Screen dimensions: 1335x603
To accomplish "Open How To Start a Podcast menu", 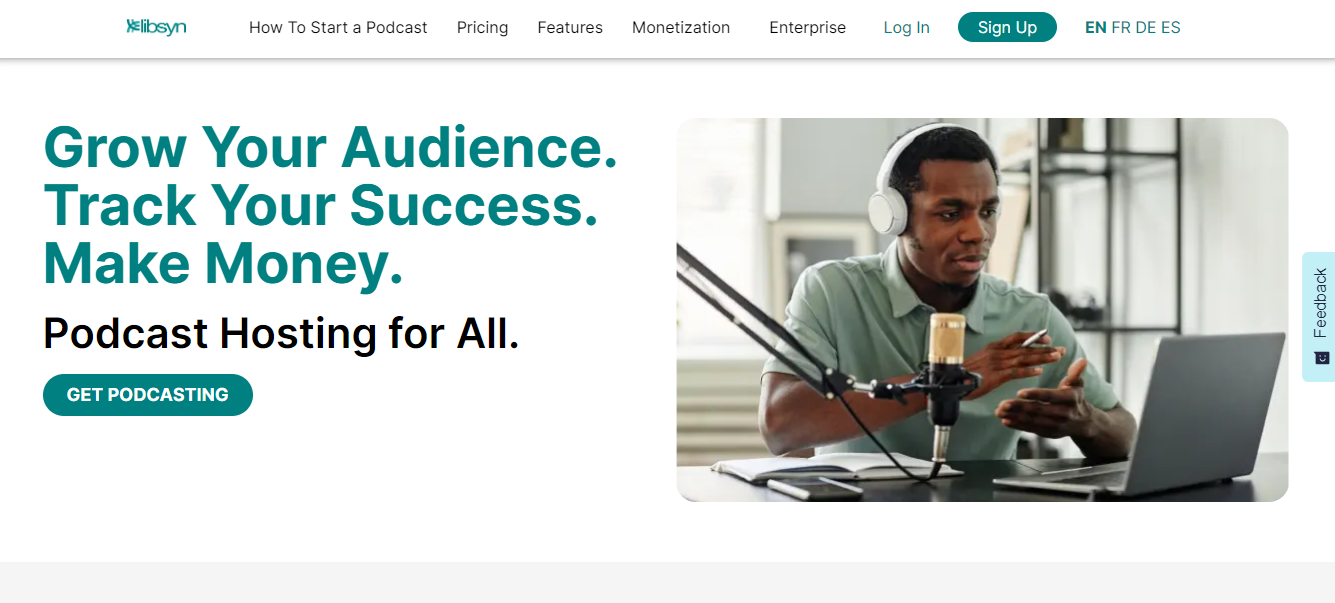I will pyautogui.click(x=338, y=27).
